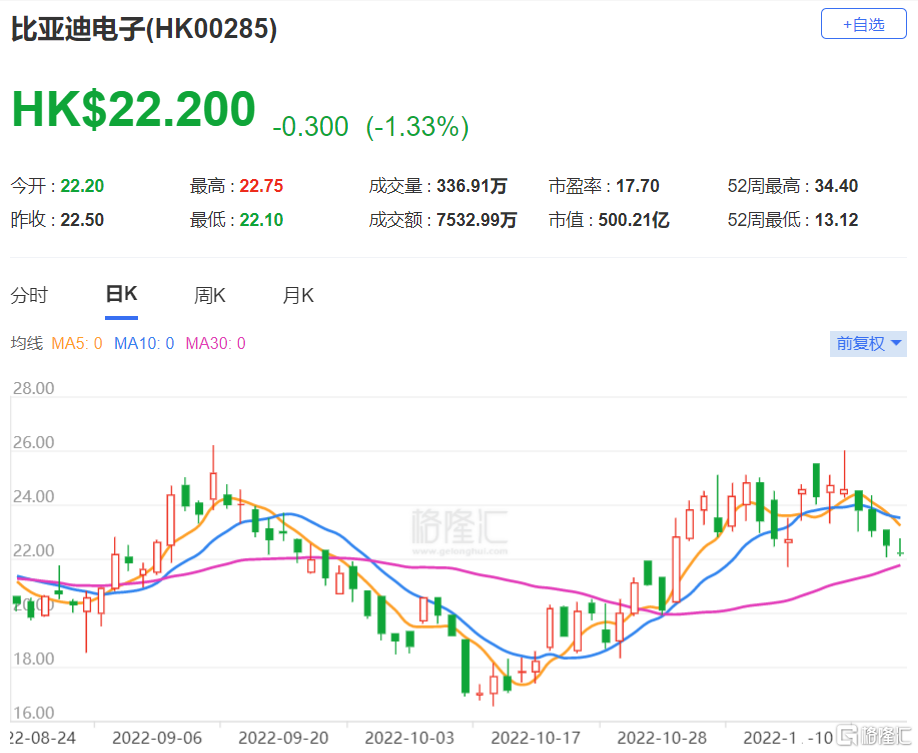Open the 月K monthly chart tab

click(298, 295)
